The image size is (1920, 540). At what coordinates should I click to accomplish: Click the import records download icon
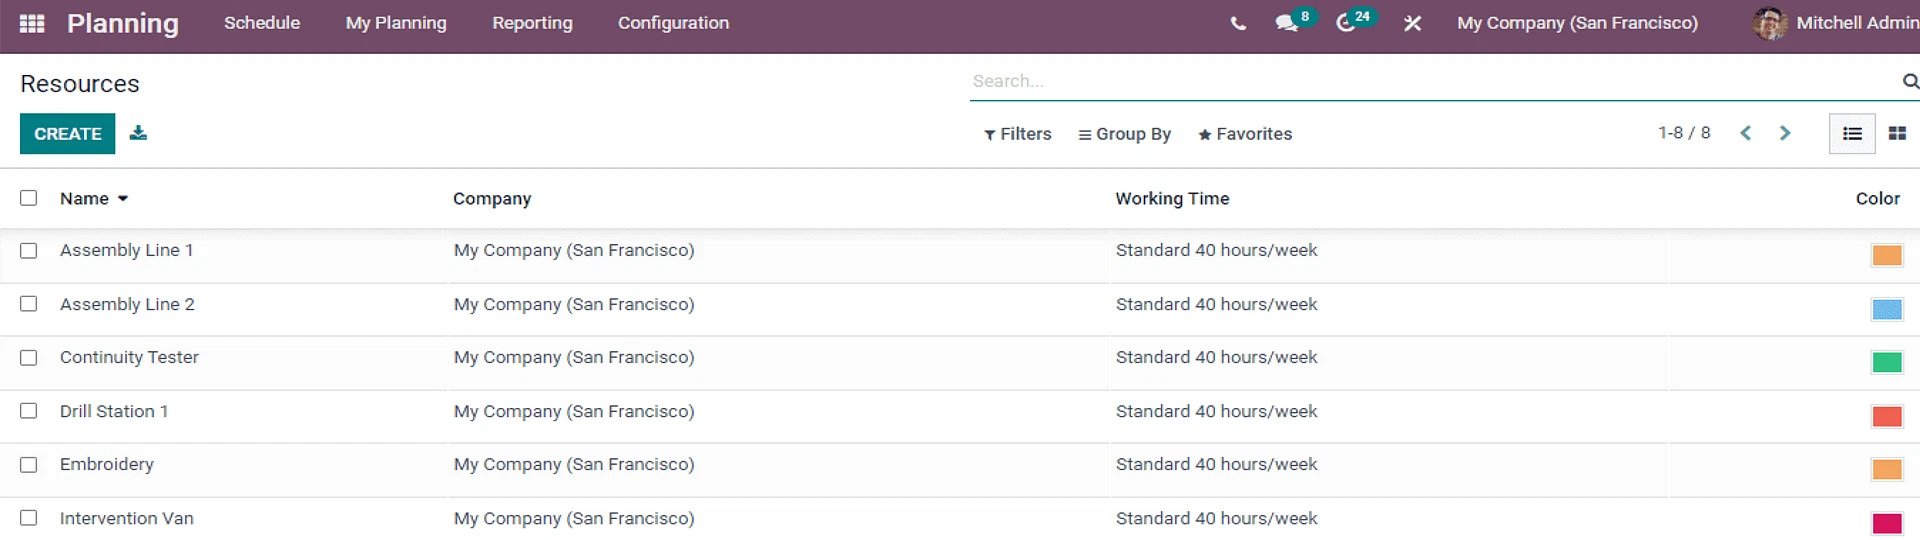point(138,133)
